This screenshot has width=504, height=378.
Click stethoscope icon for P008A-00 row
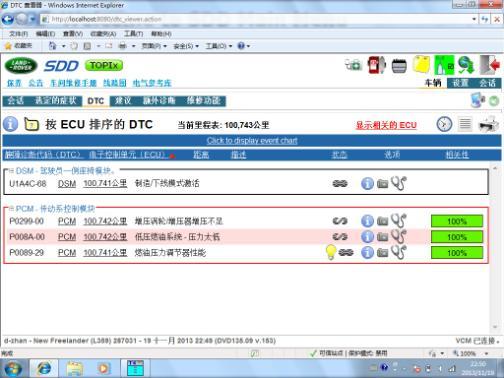point(399,237)
